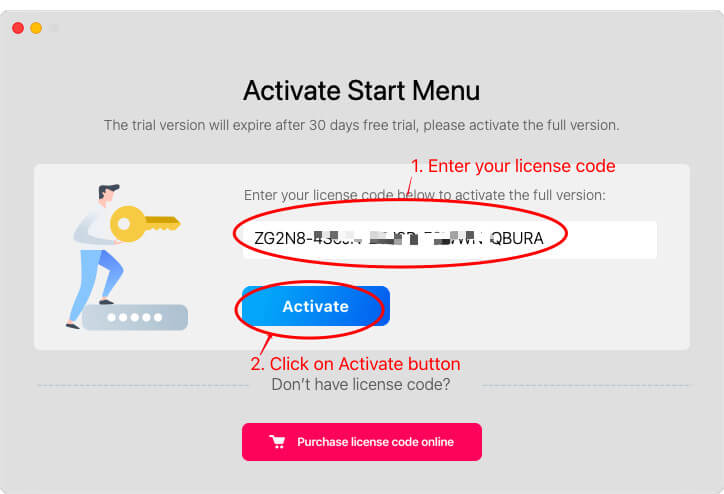Focus the license code input field
Viewport: 724px width, 494px height.
click(x=450, y=240)
